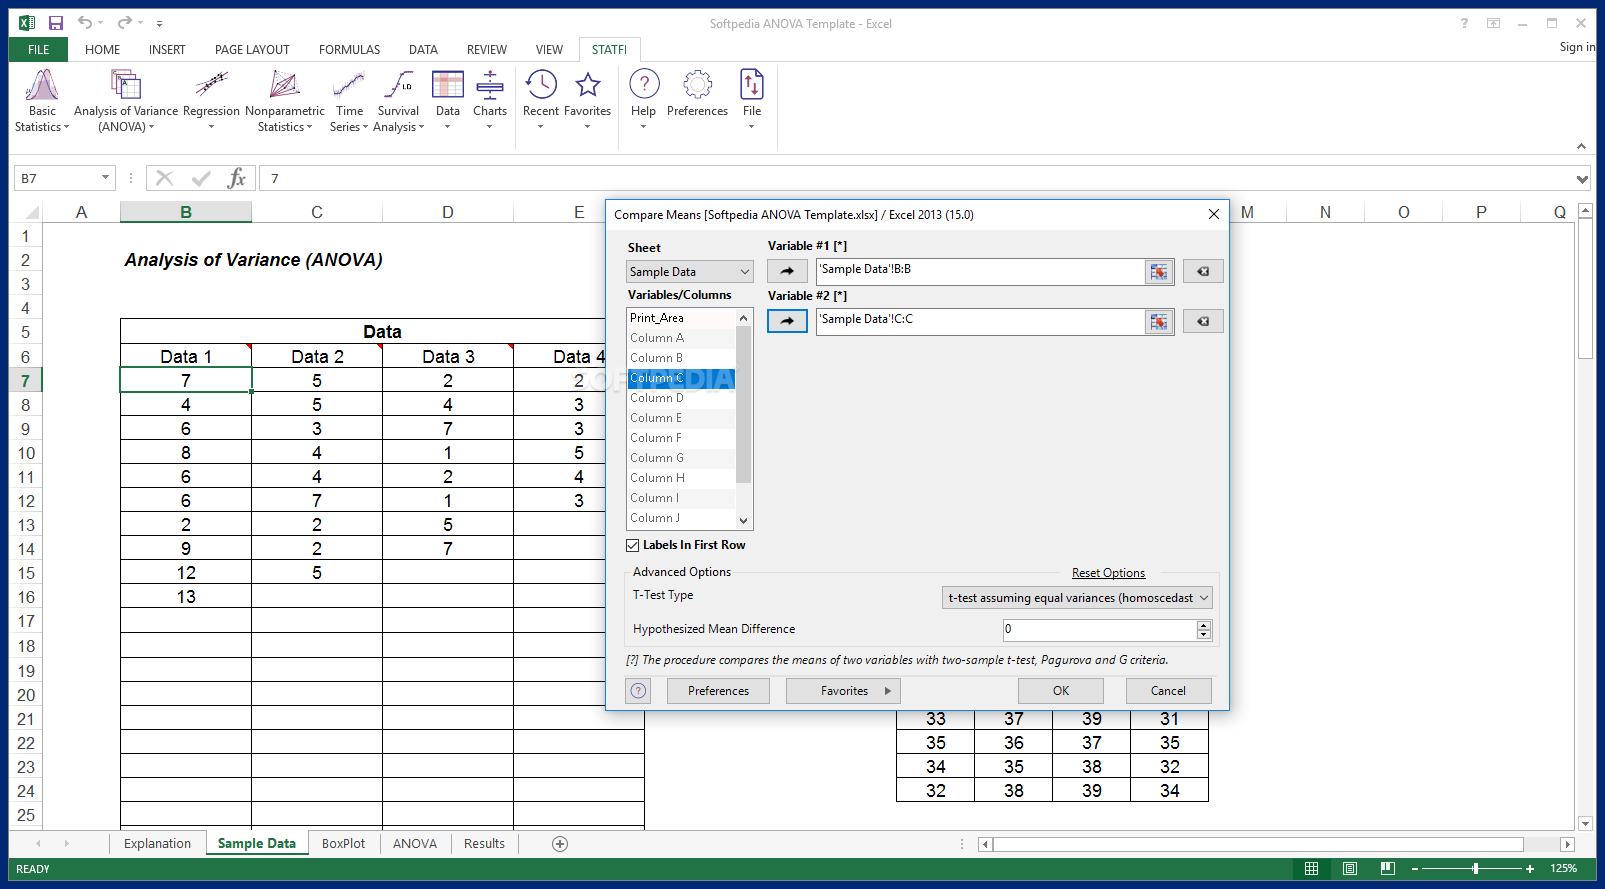Toggle Labels In First Row checkbox
This screenshot has width=1605, height=889.
pos(633,545)
